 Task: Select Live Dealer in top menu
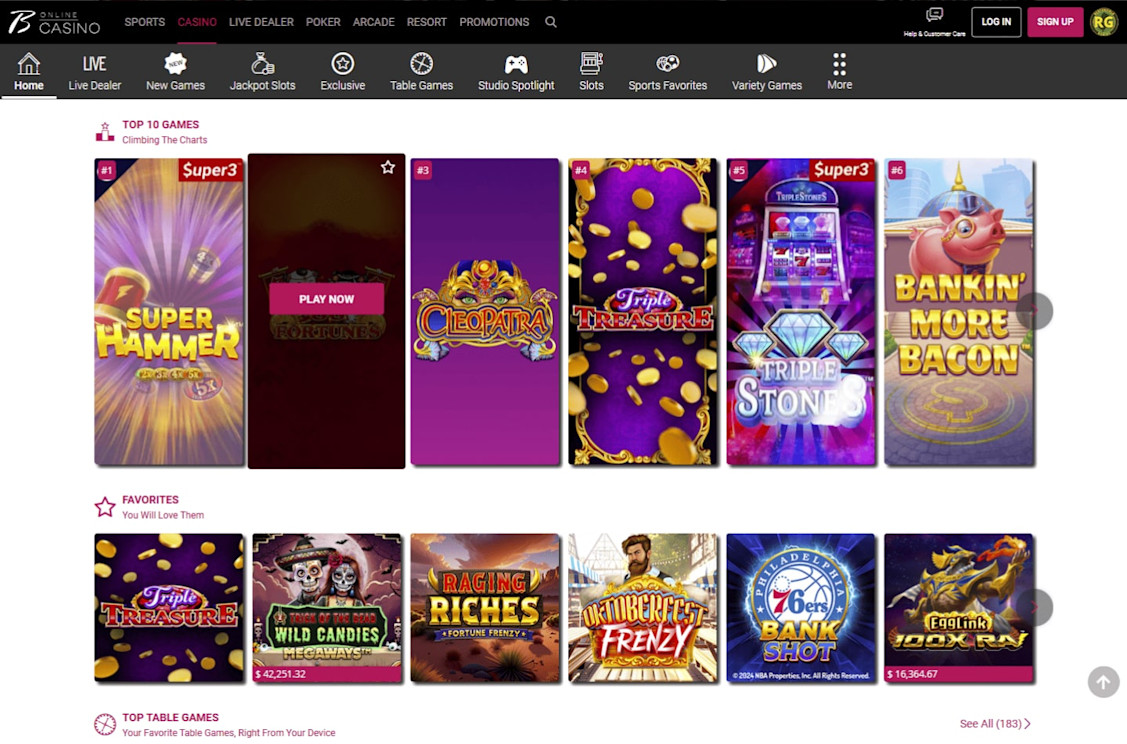[261, 22]
